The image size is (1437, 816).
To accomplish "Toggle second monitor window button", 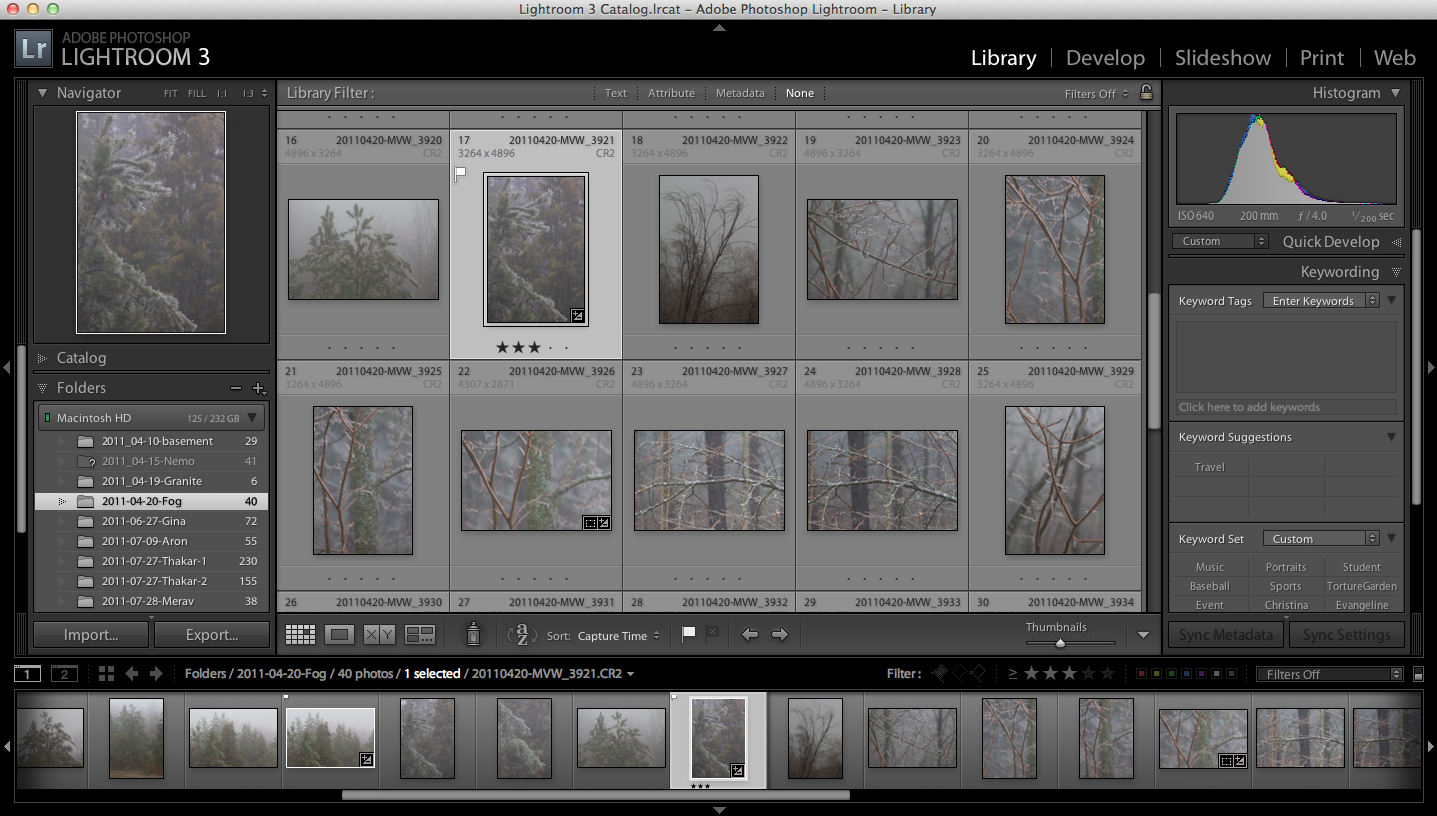I will [64, 674].
